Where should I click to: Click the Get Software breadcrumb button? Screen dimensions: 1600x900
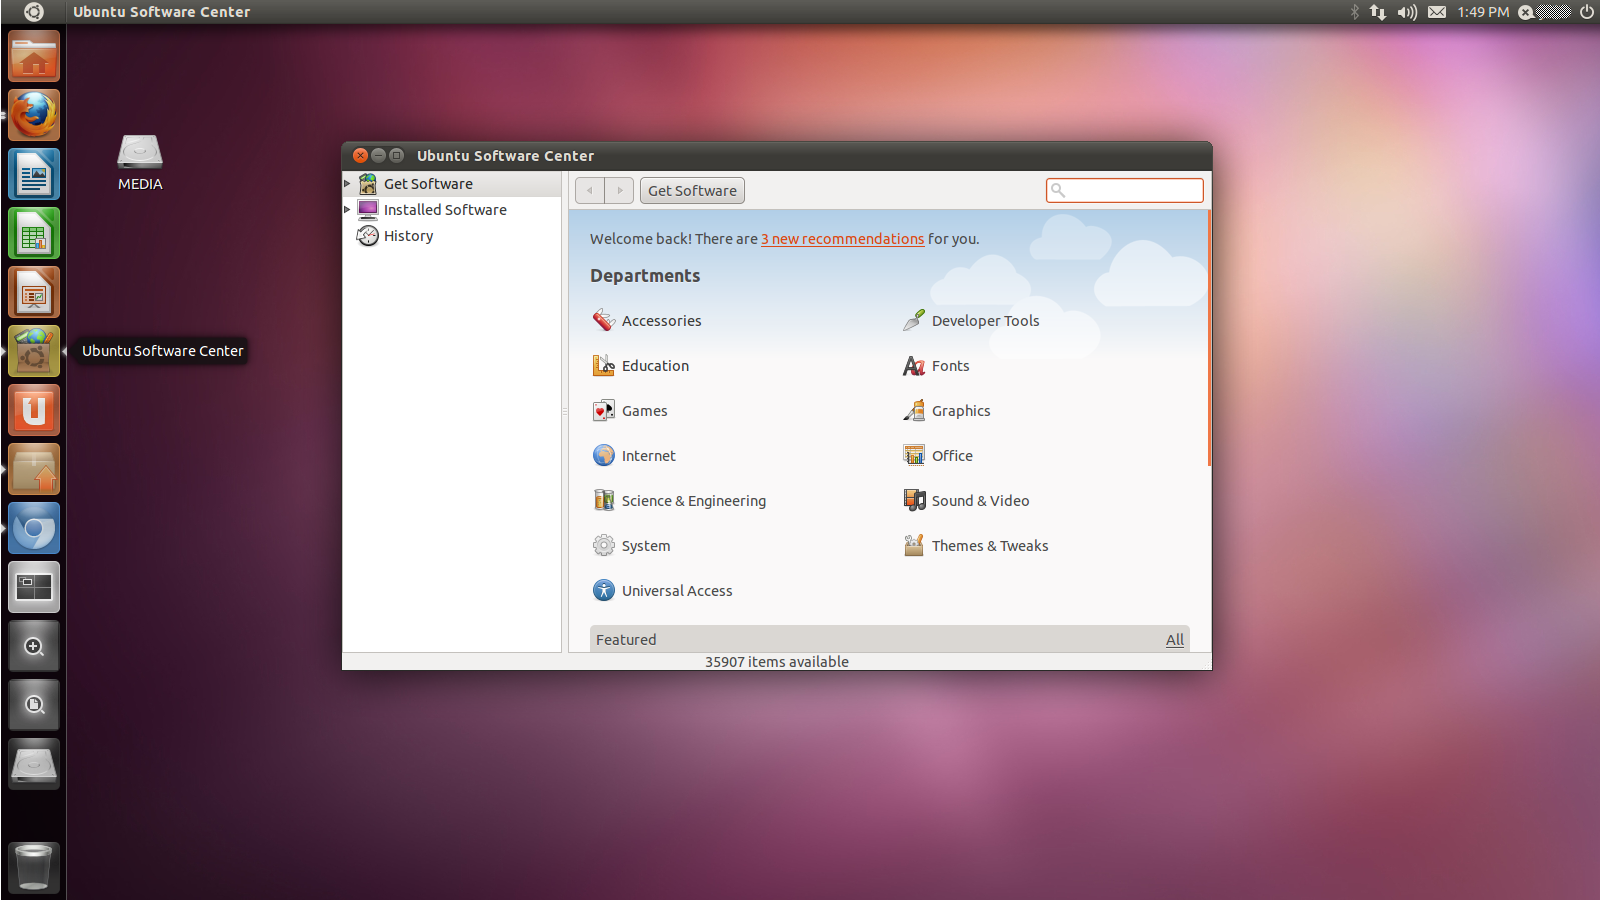(x=692, y=190)
